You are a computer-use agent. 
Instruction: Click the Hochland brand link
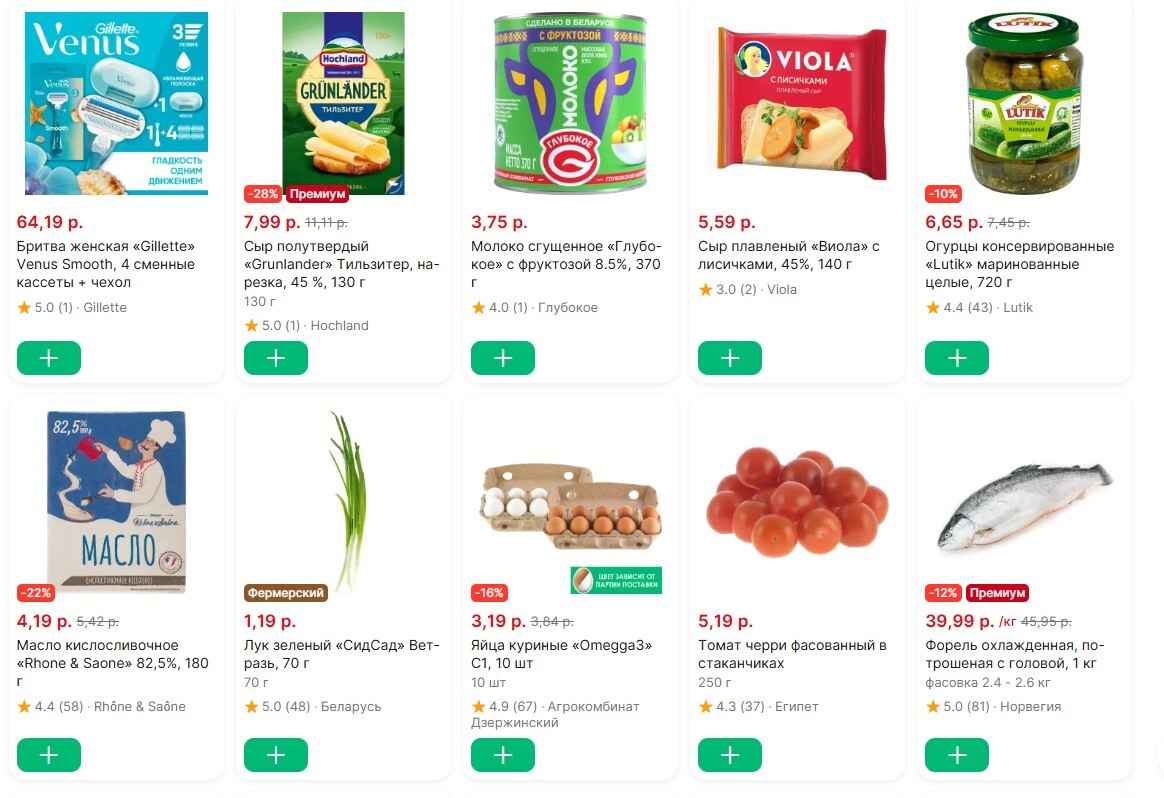[x=339, y=326]
